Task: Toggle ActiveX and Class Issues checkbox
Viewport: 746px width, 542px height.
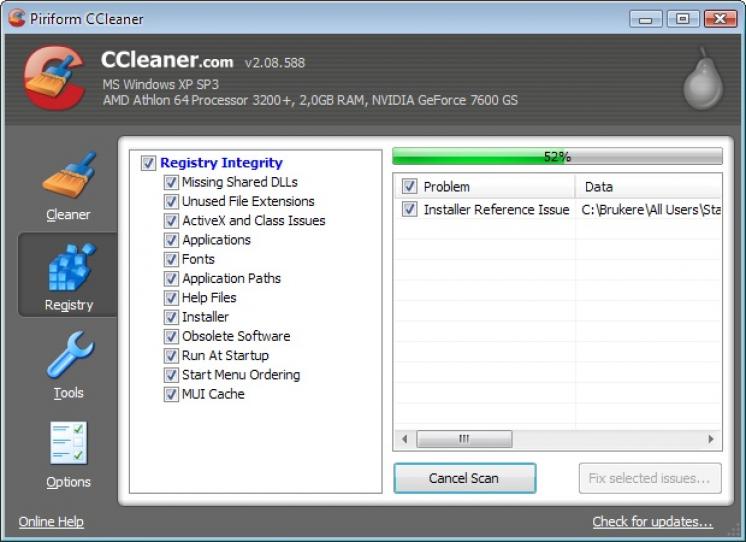Action: (x=171, y=221)
